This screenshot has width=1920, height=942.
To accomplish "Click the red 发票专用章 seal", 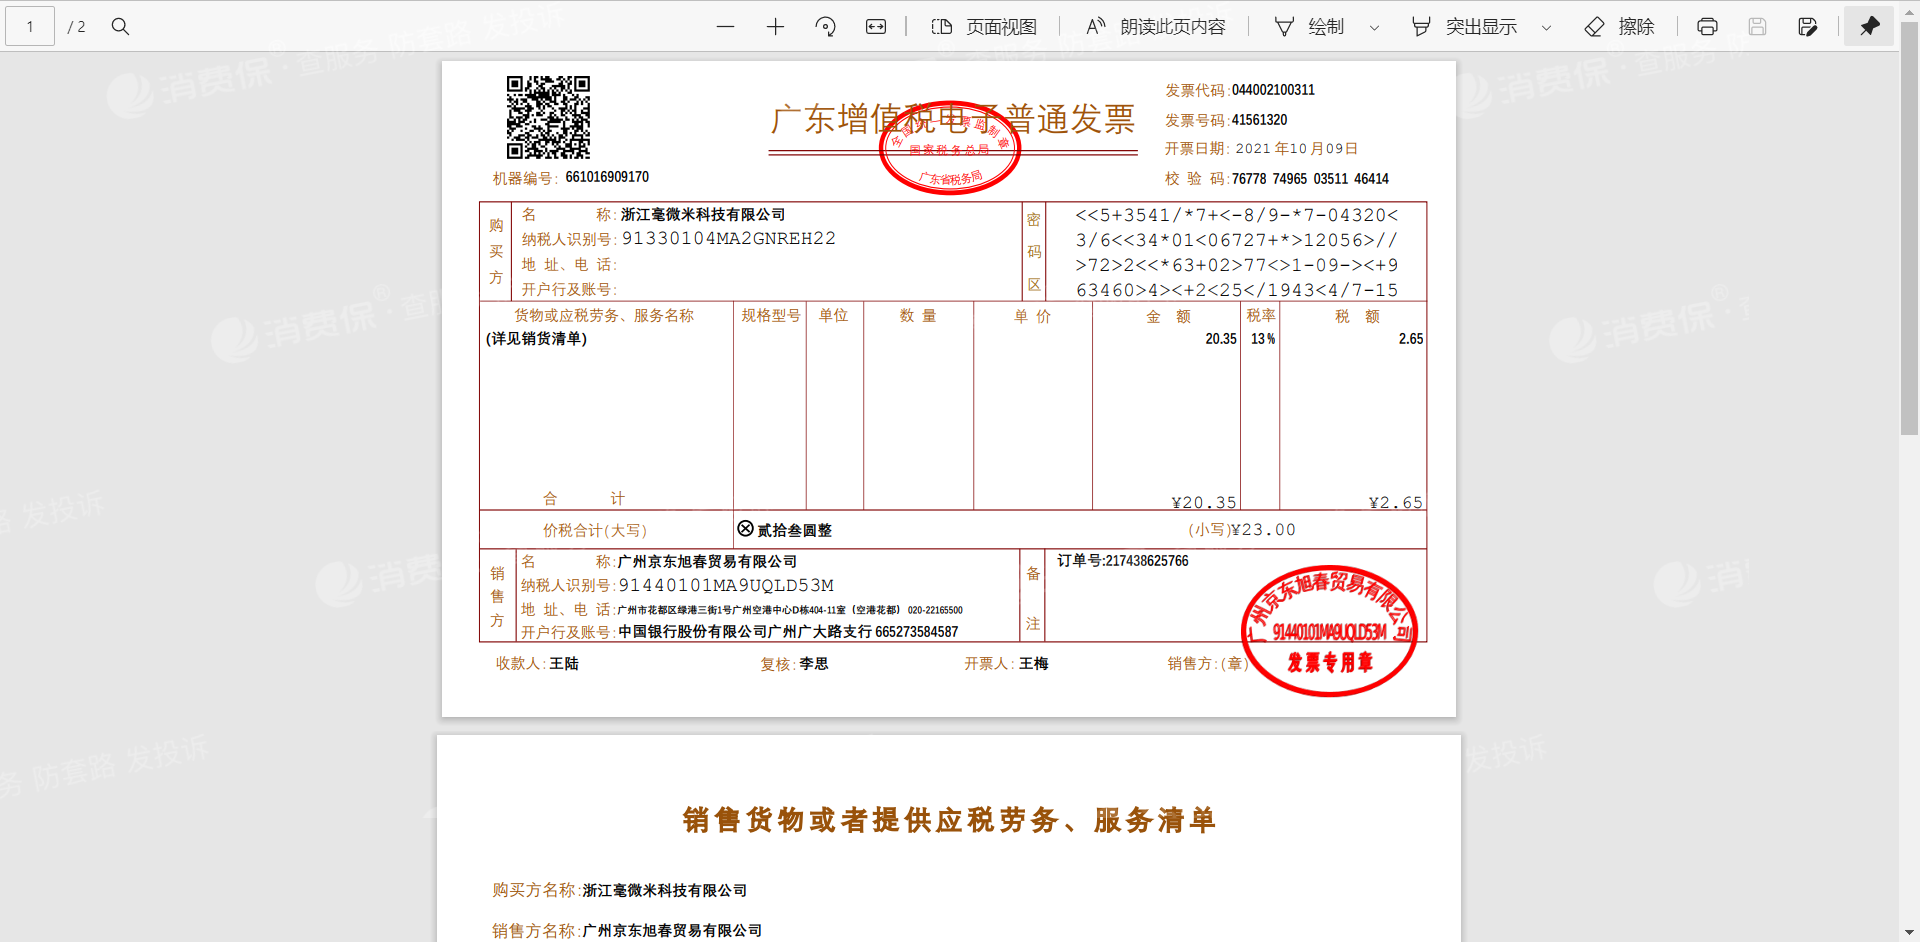I will coord(1330,630).
